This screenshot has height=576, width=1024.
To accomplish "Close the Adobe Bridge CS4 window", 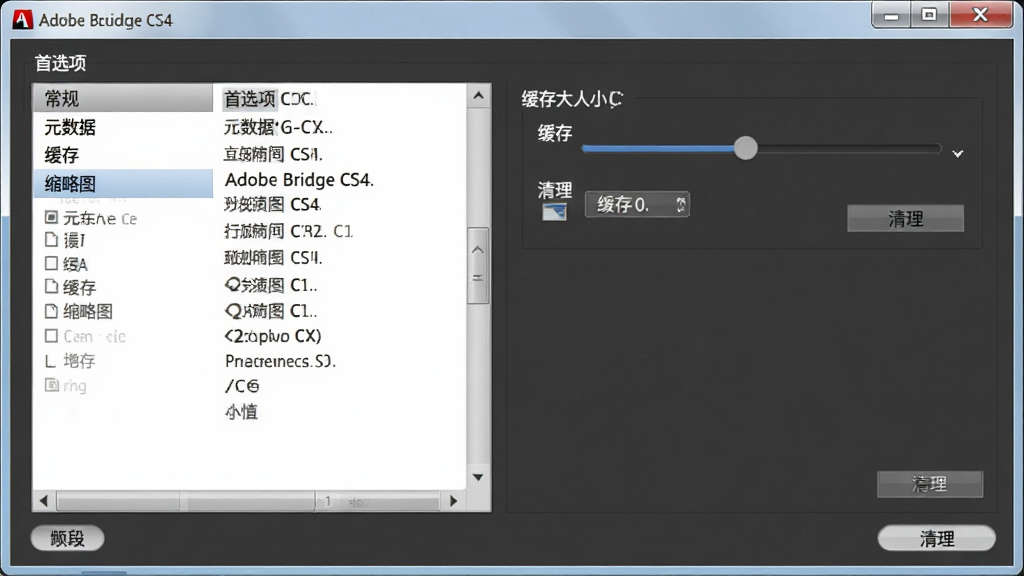I will (980, 15).
